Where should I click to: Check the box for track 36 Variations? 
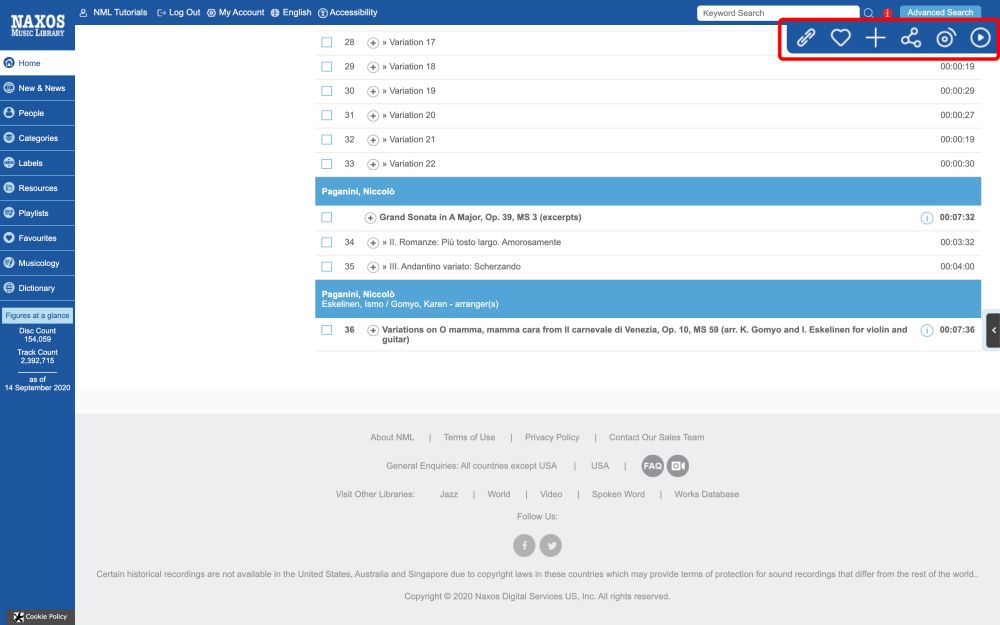pyautogui.click(x=327, y=330)
